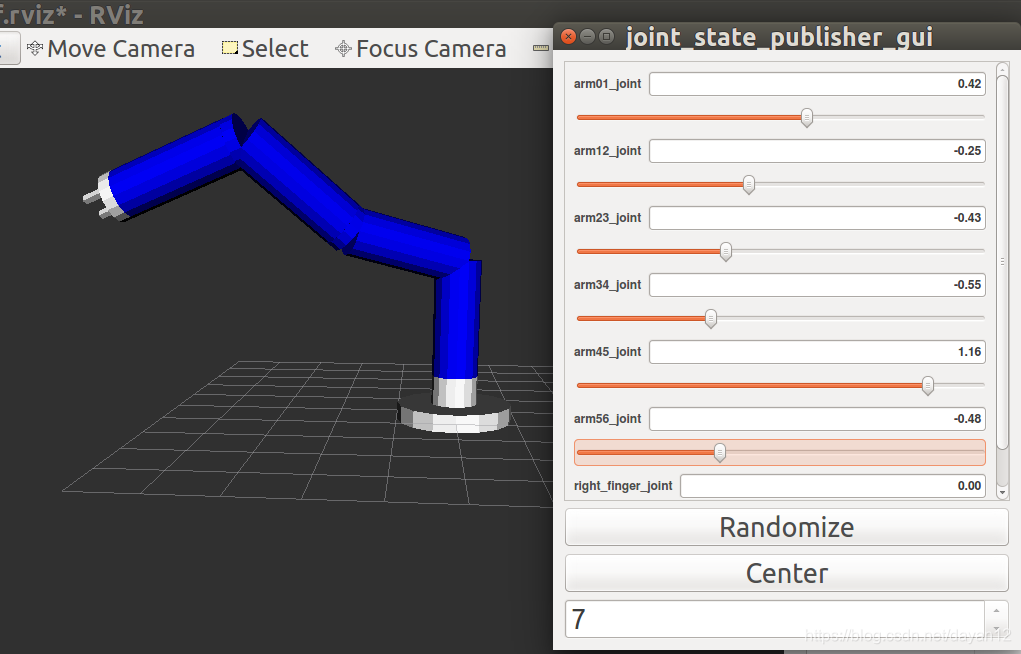The image size is (1021, 654).
Task: Click the arm01_joint label
Action: coord(607,84)
